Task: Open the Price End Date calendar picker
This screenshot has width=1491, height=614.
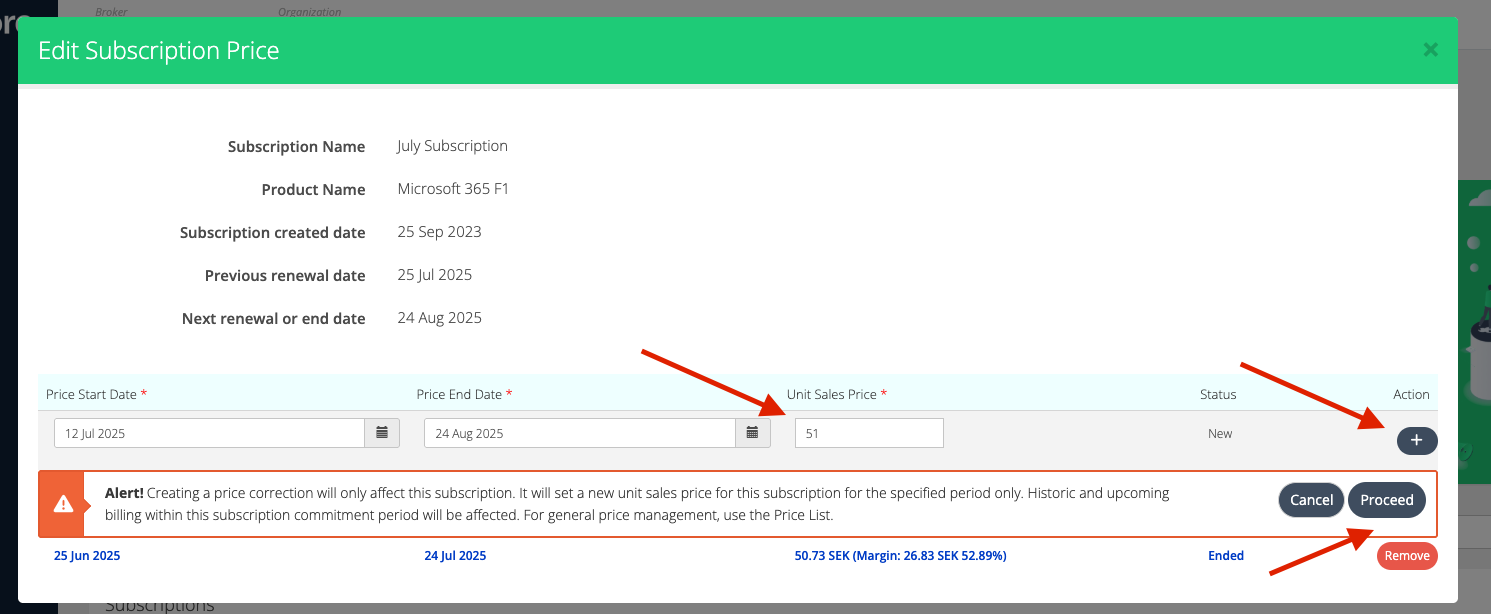Action: (x=753, y=433)
